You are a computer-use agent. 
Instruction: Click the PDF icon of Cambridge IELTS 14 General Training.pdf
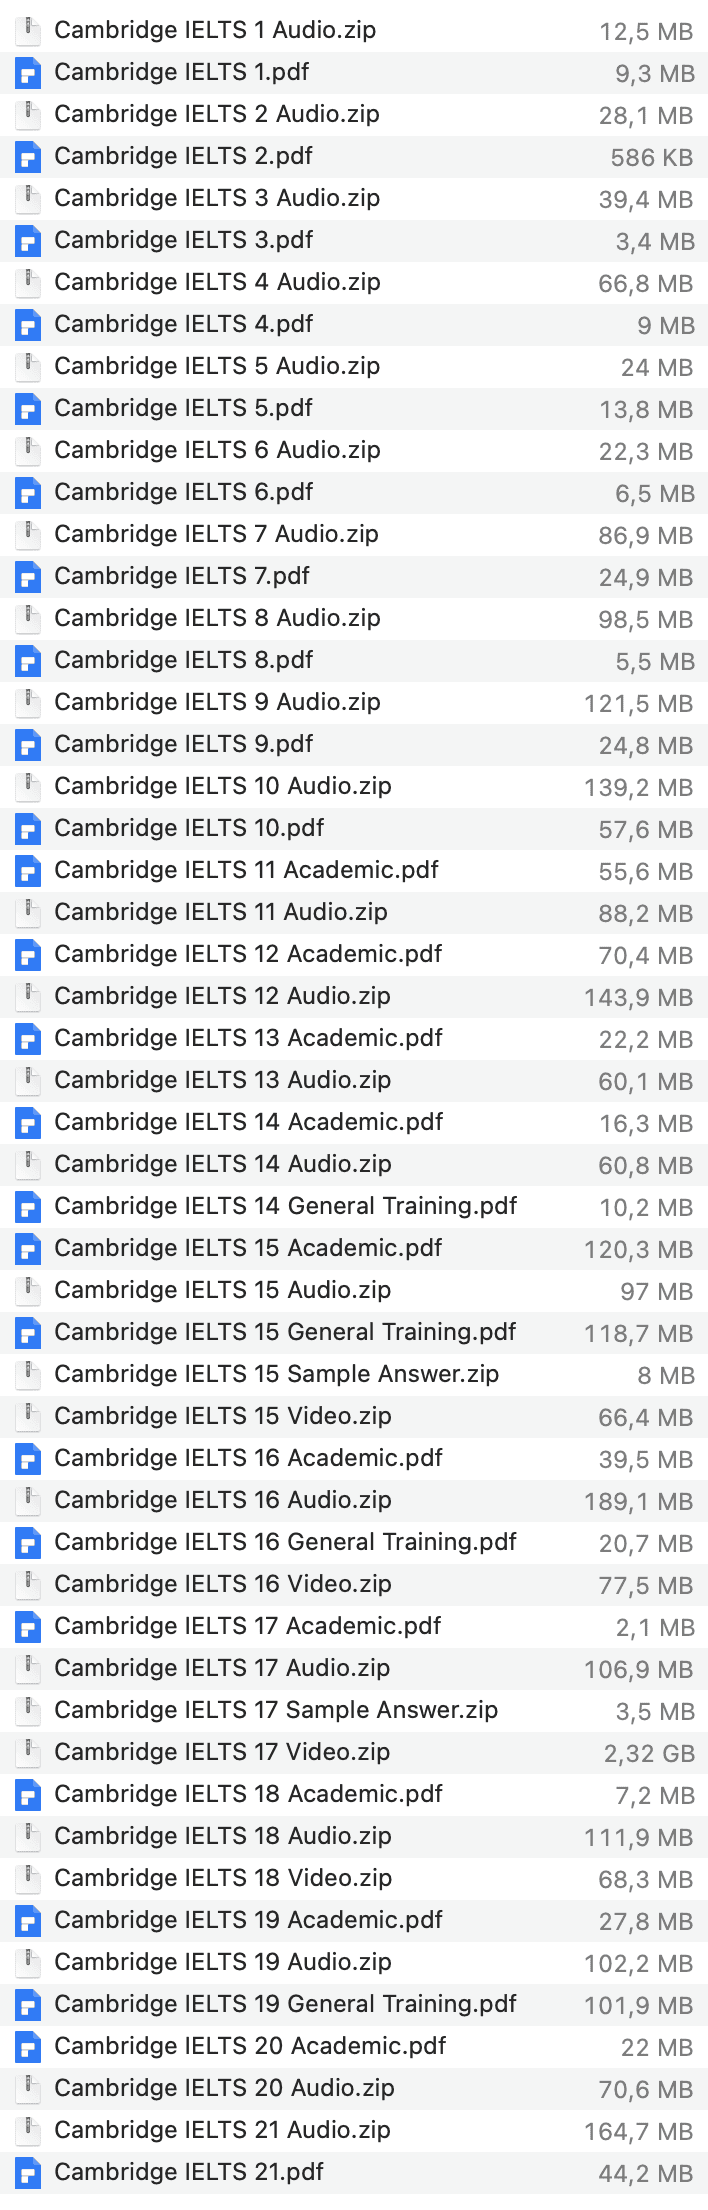click(x=29, y=1207)
